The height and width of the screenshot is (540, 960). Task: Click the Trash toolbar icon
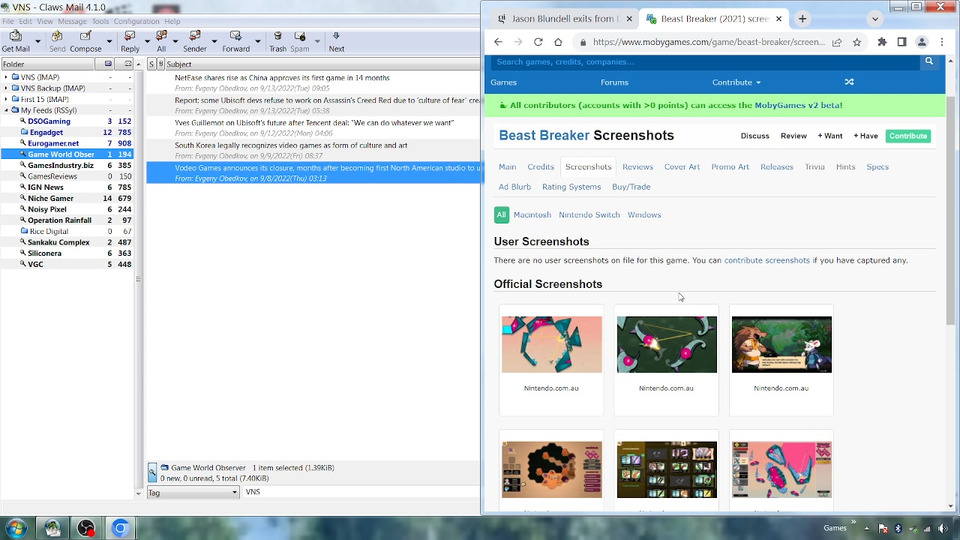(x=277, y=41)
